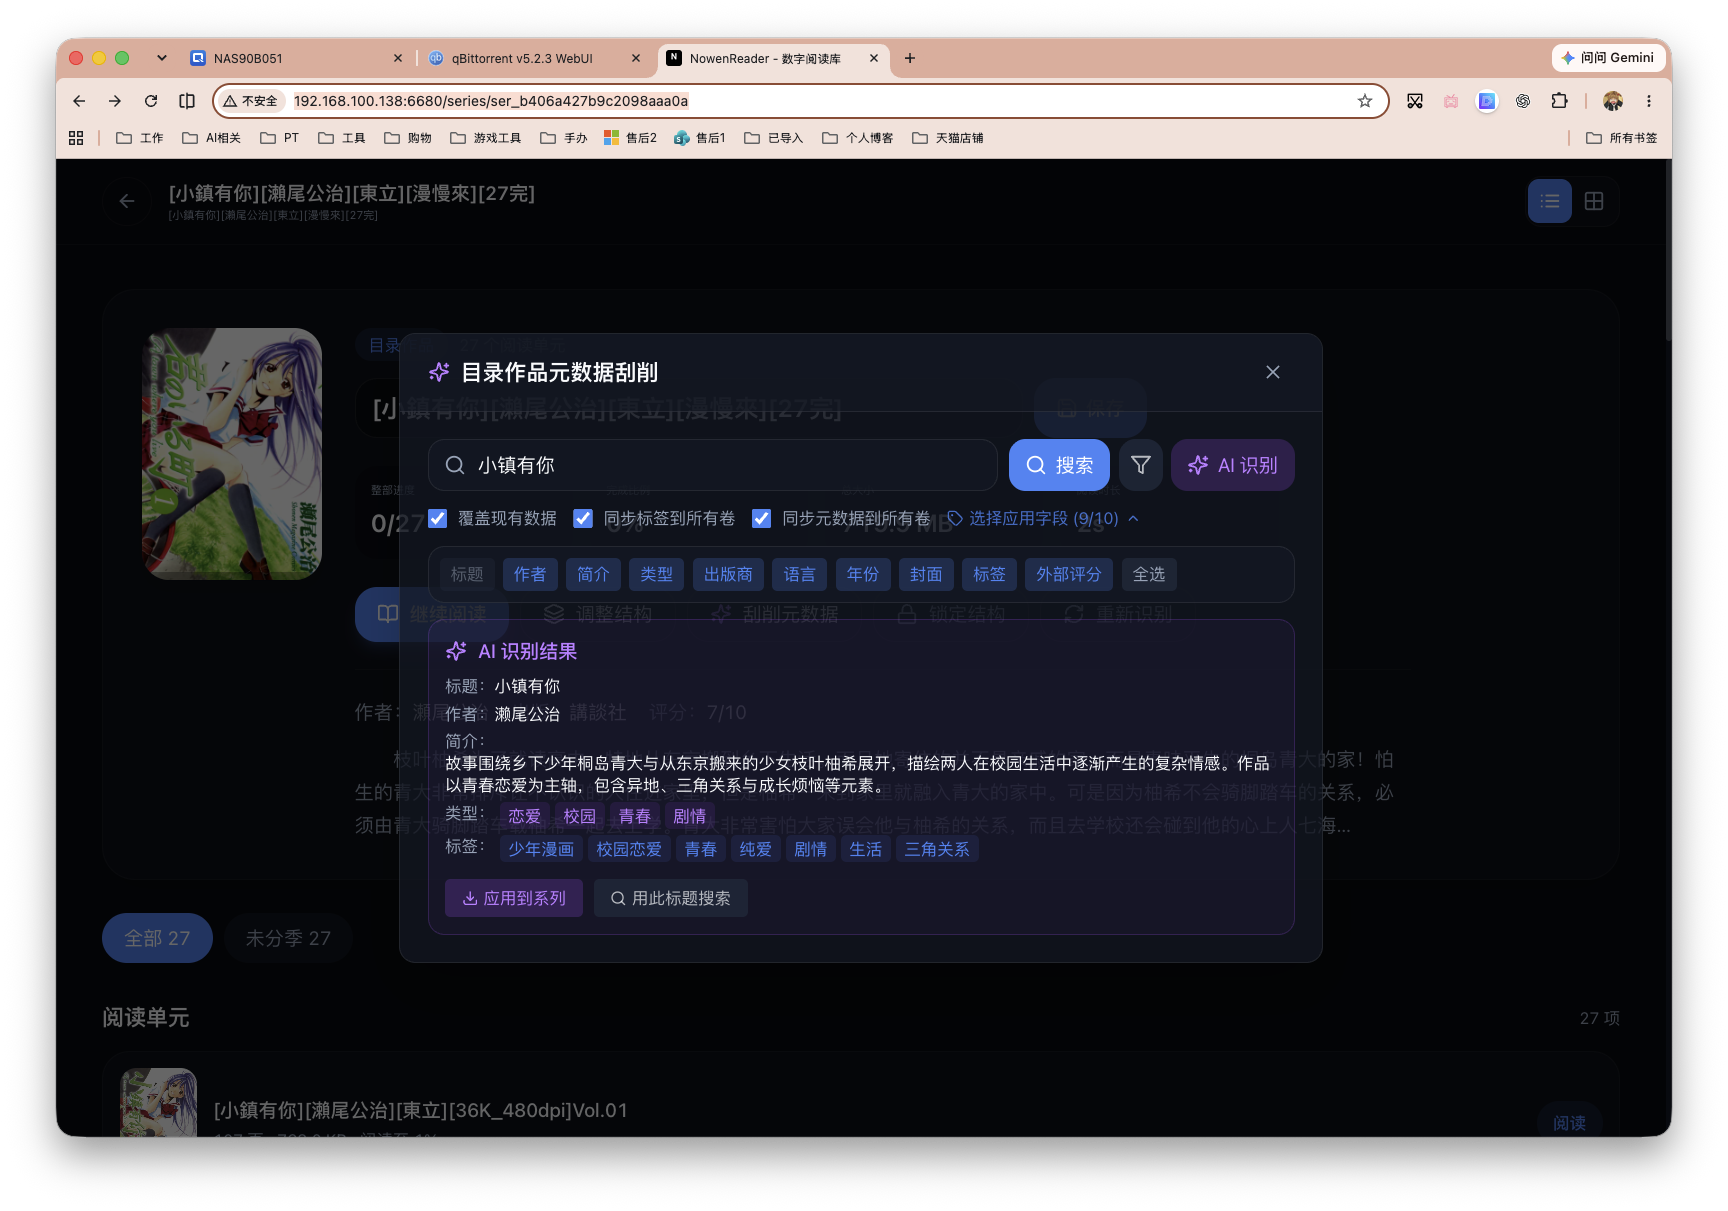The height and width of the screenshot is (1211, 1728).
Task: Toggle the 年份 field chip
Action: click(862, 574)
